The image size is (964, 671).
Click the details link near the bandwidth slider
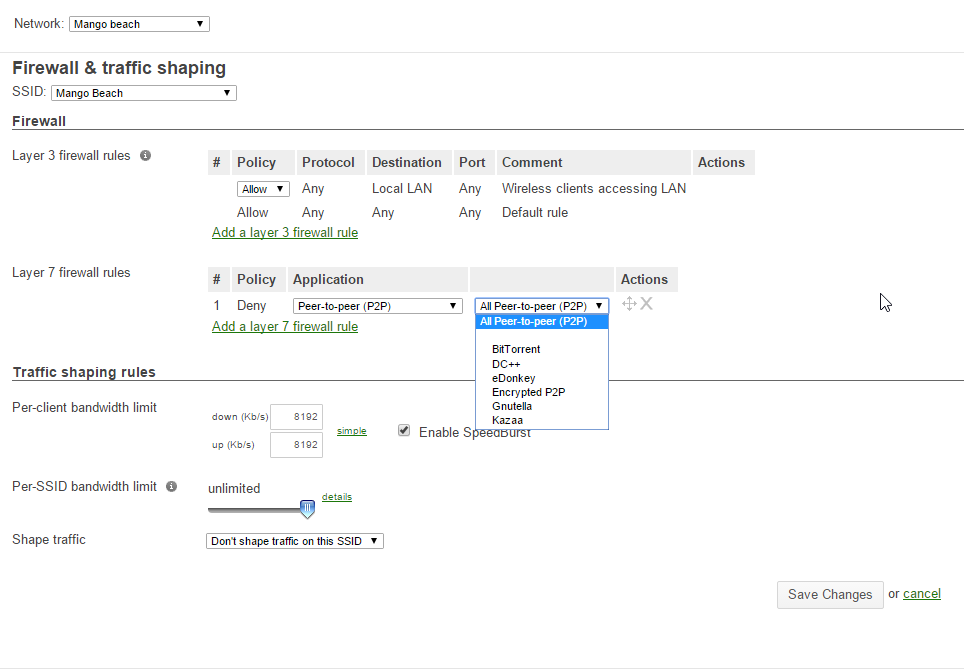[x=337, y=497]
